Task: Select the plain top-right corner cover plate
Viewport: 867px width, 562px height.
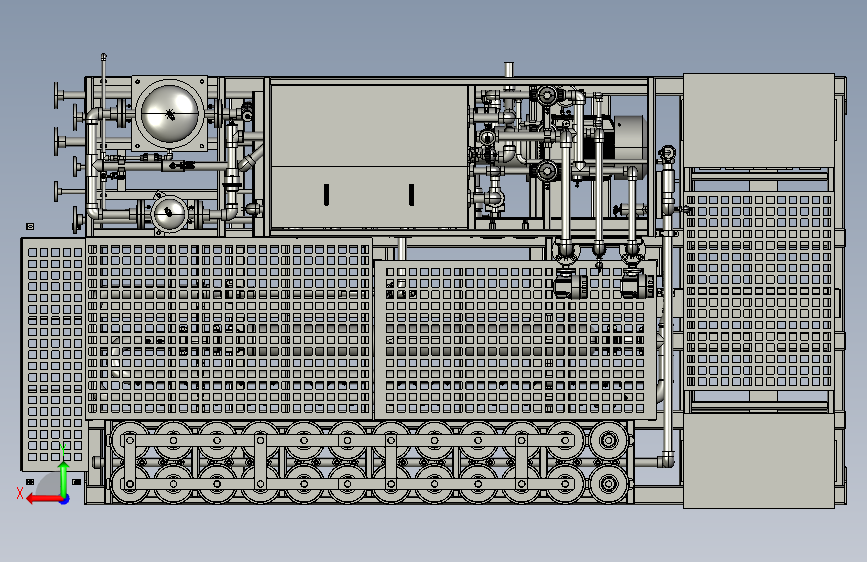Action: tap(759, 120)
